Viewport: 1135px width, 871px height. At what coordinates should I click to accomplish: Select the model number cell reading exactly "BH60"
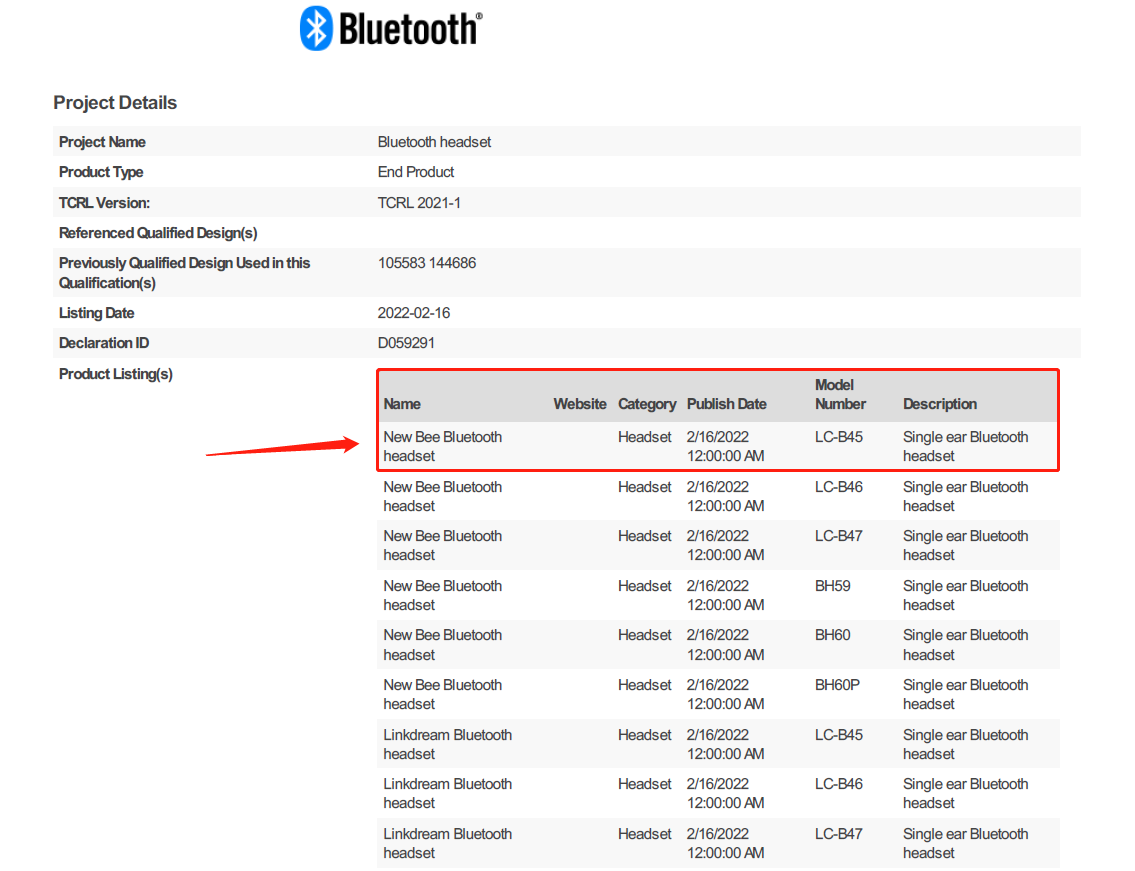(x=832, y=636)
